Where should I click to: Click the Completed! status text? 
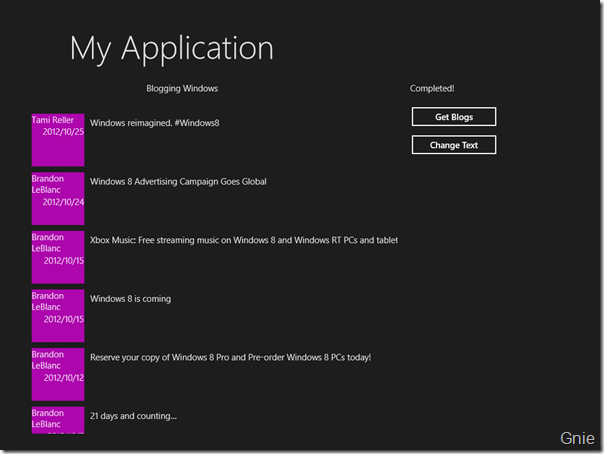(432, 89)
